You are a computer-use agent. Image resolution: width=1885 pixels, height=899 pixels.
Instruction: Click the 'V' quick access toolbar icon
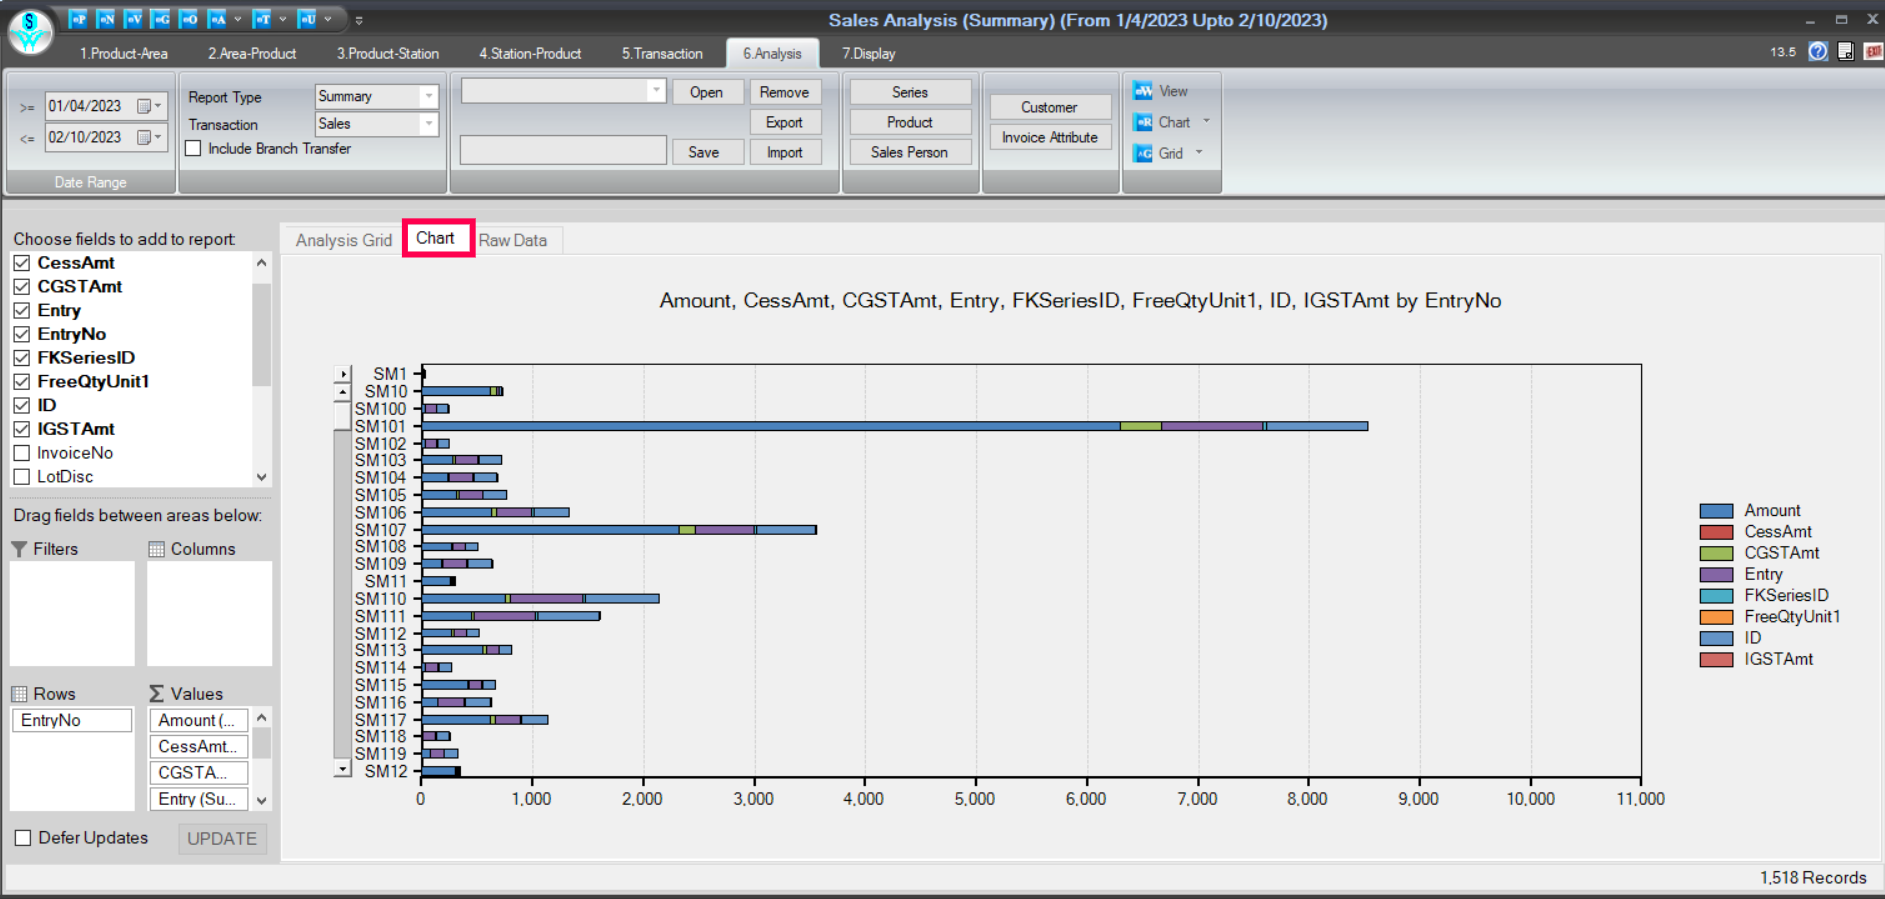(x=133, y=19)
